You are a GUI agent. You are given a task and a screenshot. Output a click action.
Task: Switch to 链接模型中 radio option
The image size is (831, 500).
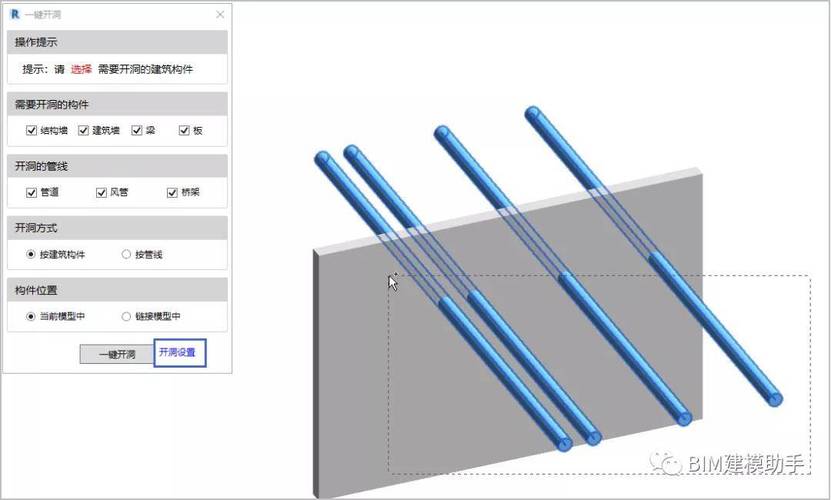pyautogui.click(x=126, y=317)
